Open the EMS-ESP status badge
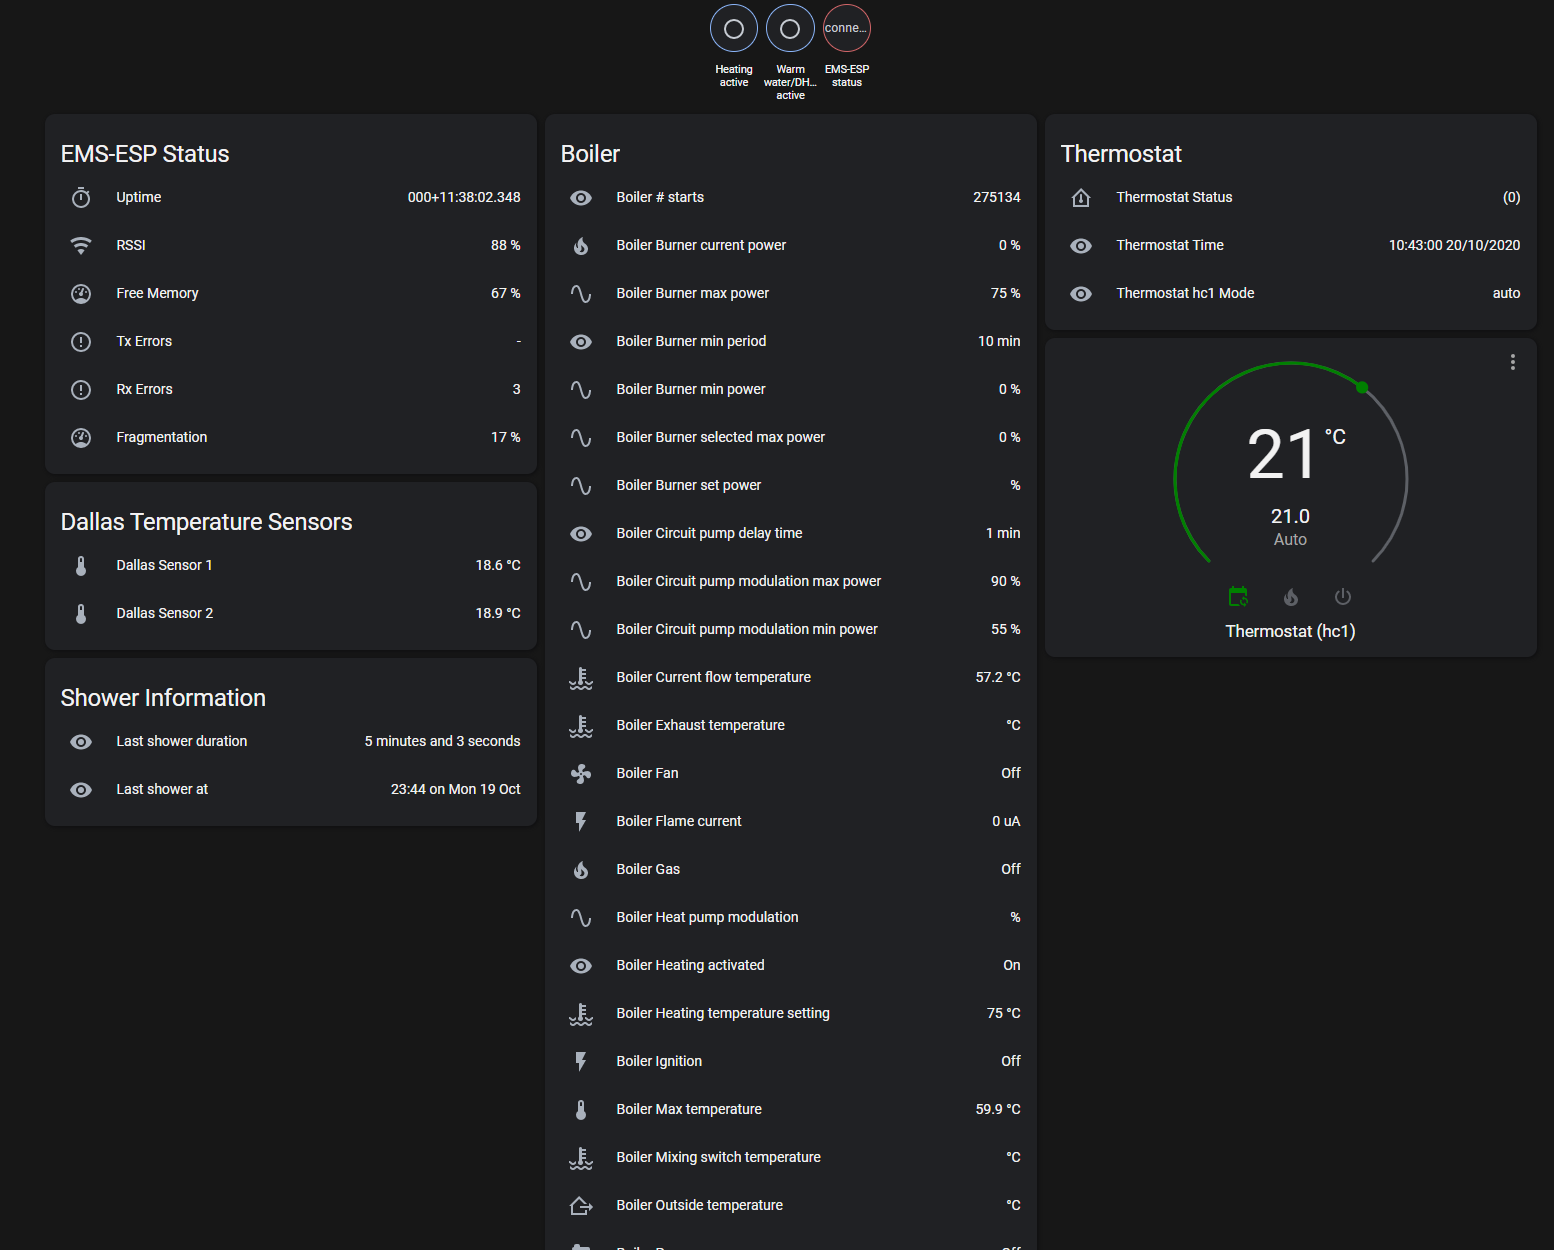 point(846,29)
